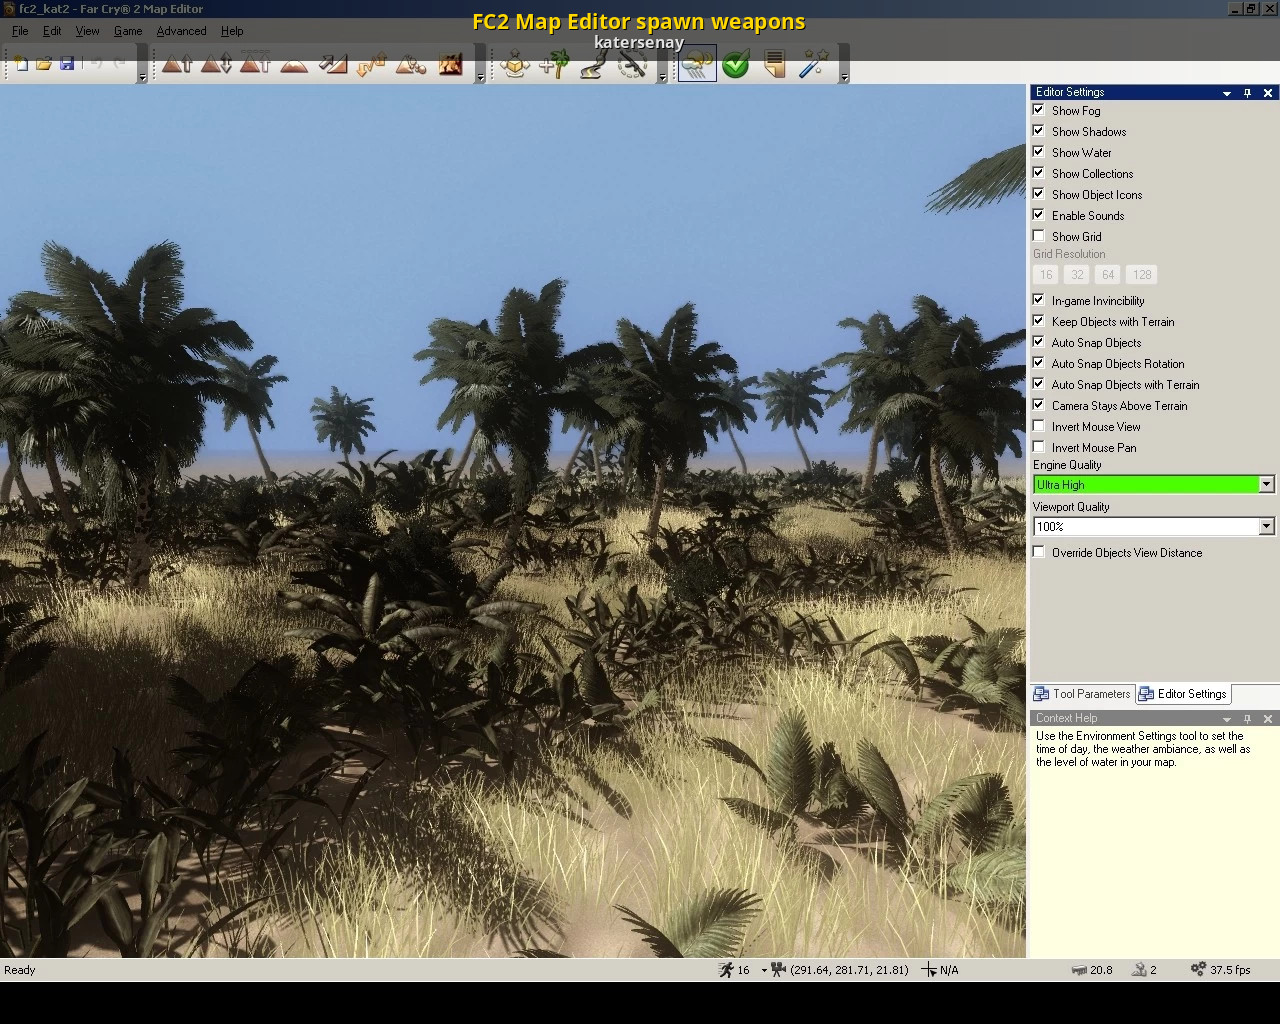
Task: Select the Texture paint tool
Action: click(450, 64)
